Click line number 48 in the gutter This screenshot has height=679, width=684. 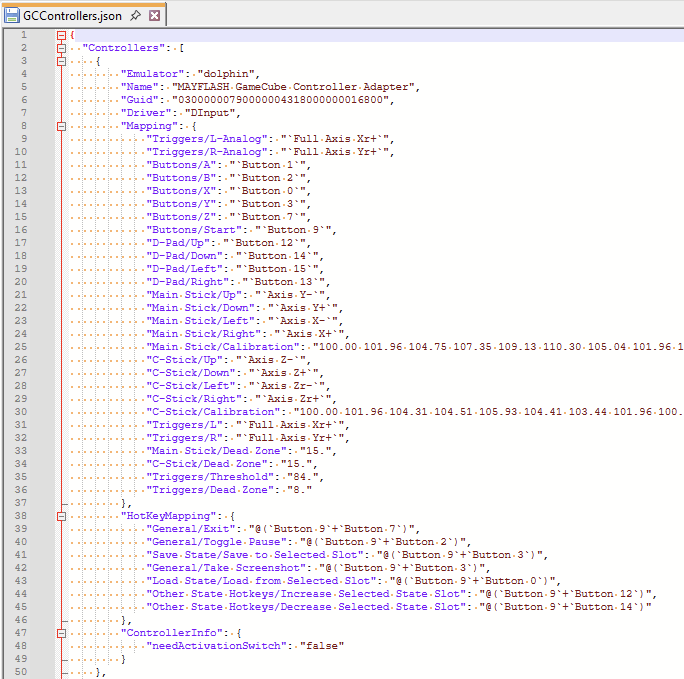click(x=22, y=646)
